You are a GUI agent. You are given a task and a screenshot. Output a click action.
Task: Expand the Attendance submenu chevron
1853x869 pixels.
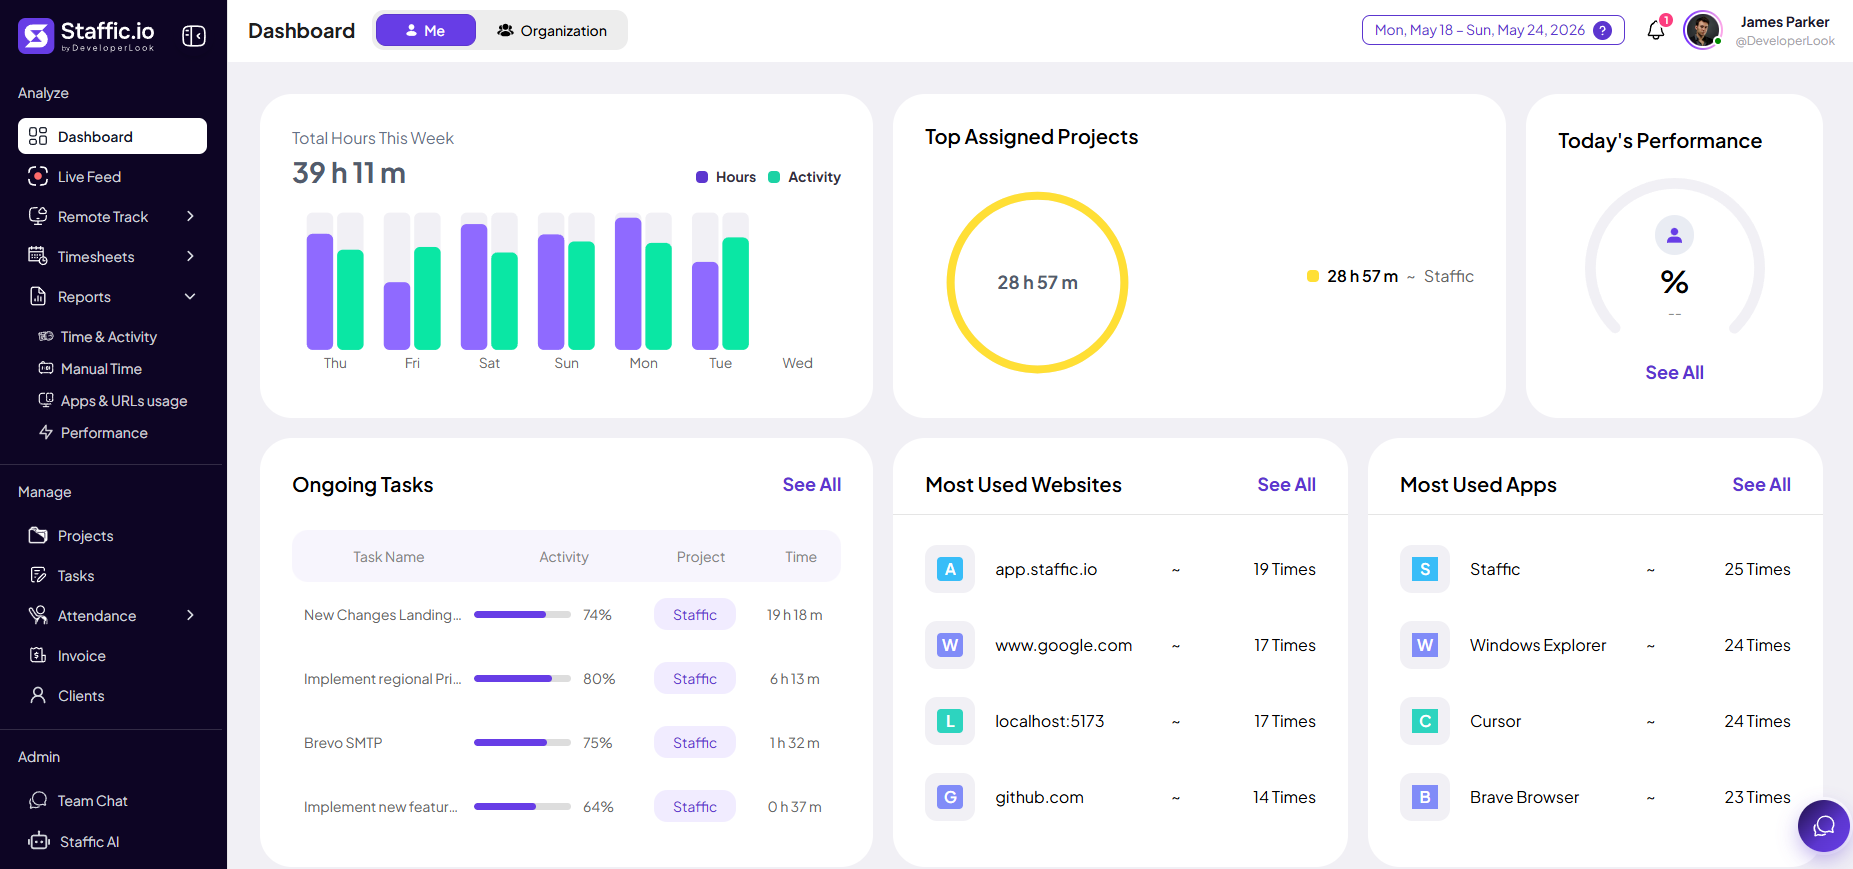(190, 615)
